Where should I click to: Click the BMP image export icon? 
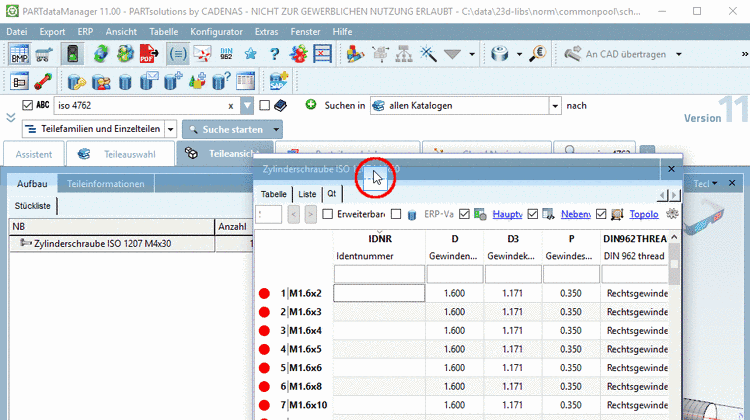pyautogui.click(x=19, y=54)
